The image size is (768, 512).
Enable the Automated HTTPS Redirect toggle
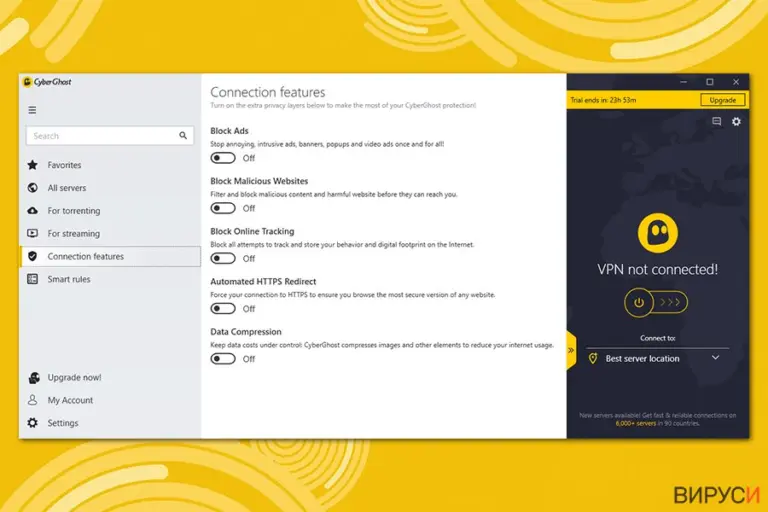point(223,309)
